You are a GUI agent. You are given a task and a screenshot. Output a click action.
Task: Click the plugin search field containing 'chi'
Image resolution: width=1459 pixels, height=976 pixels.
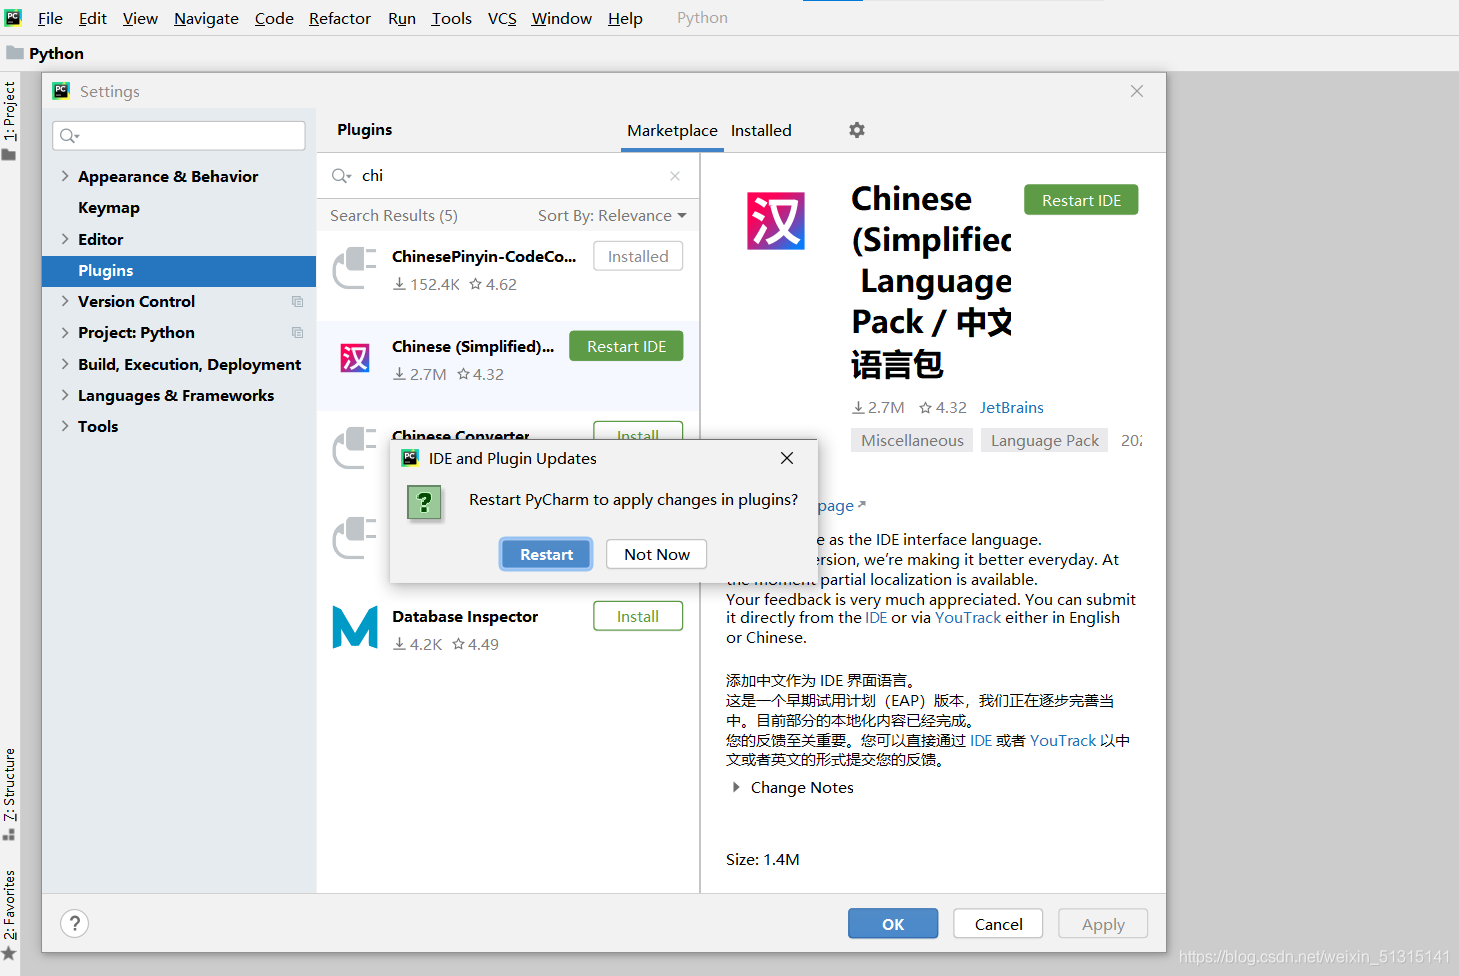506,176
